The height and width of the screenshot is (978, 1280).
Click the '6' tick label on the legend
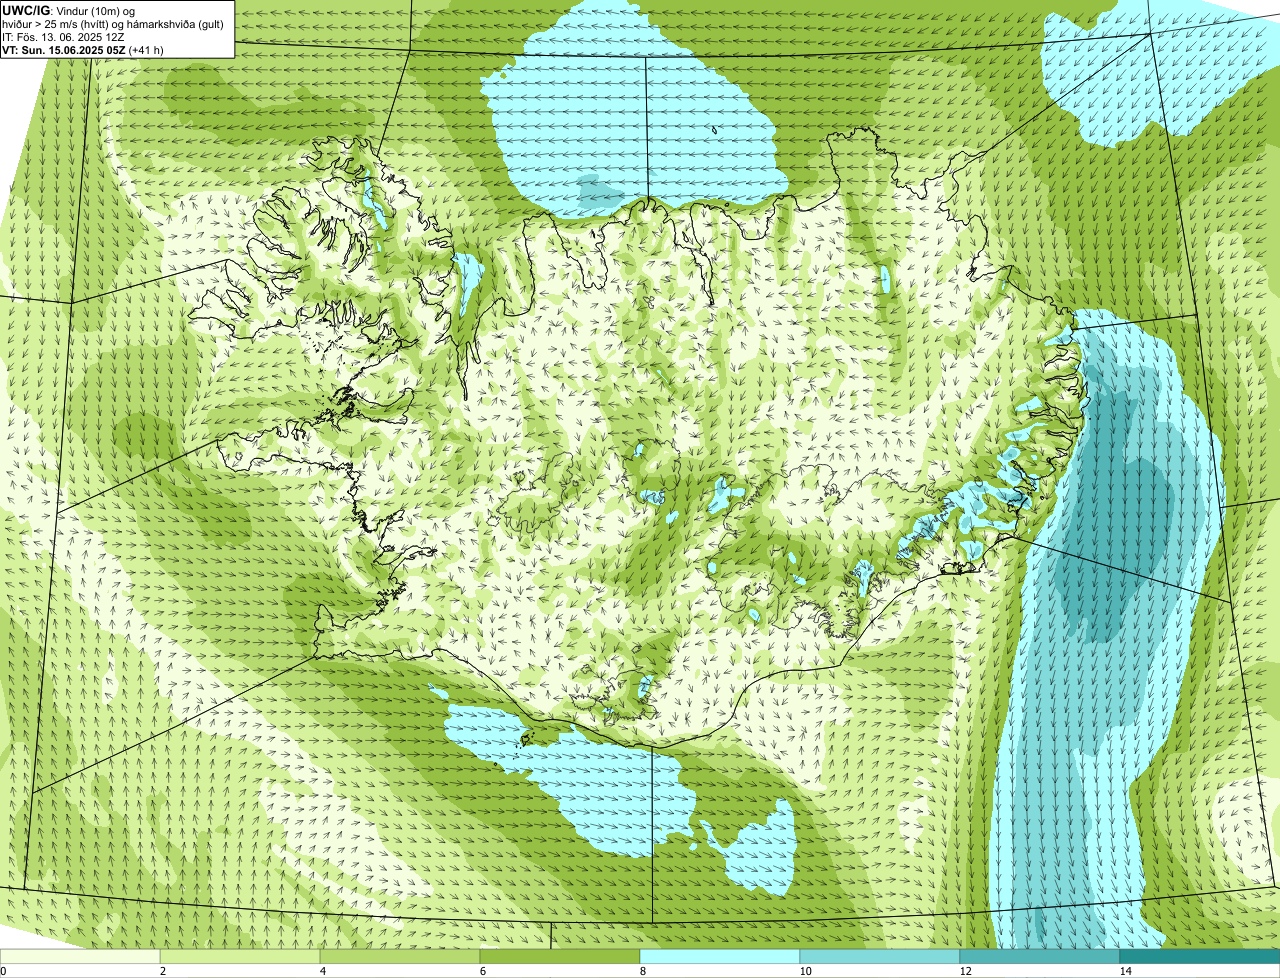(x=482, y=971)
